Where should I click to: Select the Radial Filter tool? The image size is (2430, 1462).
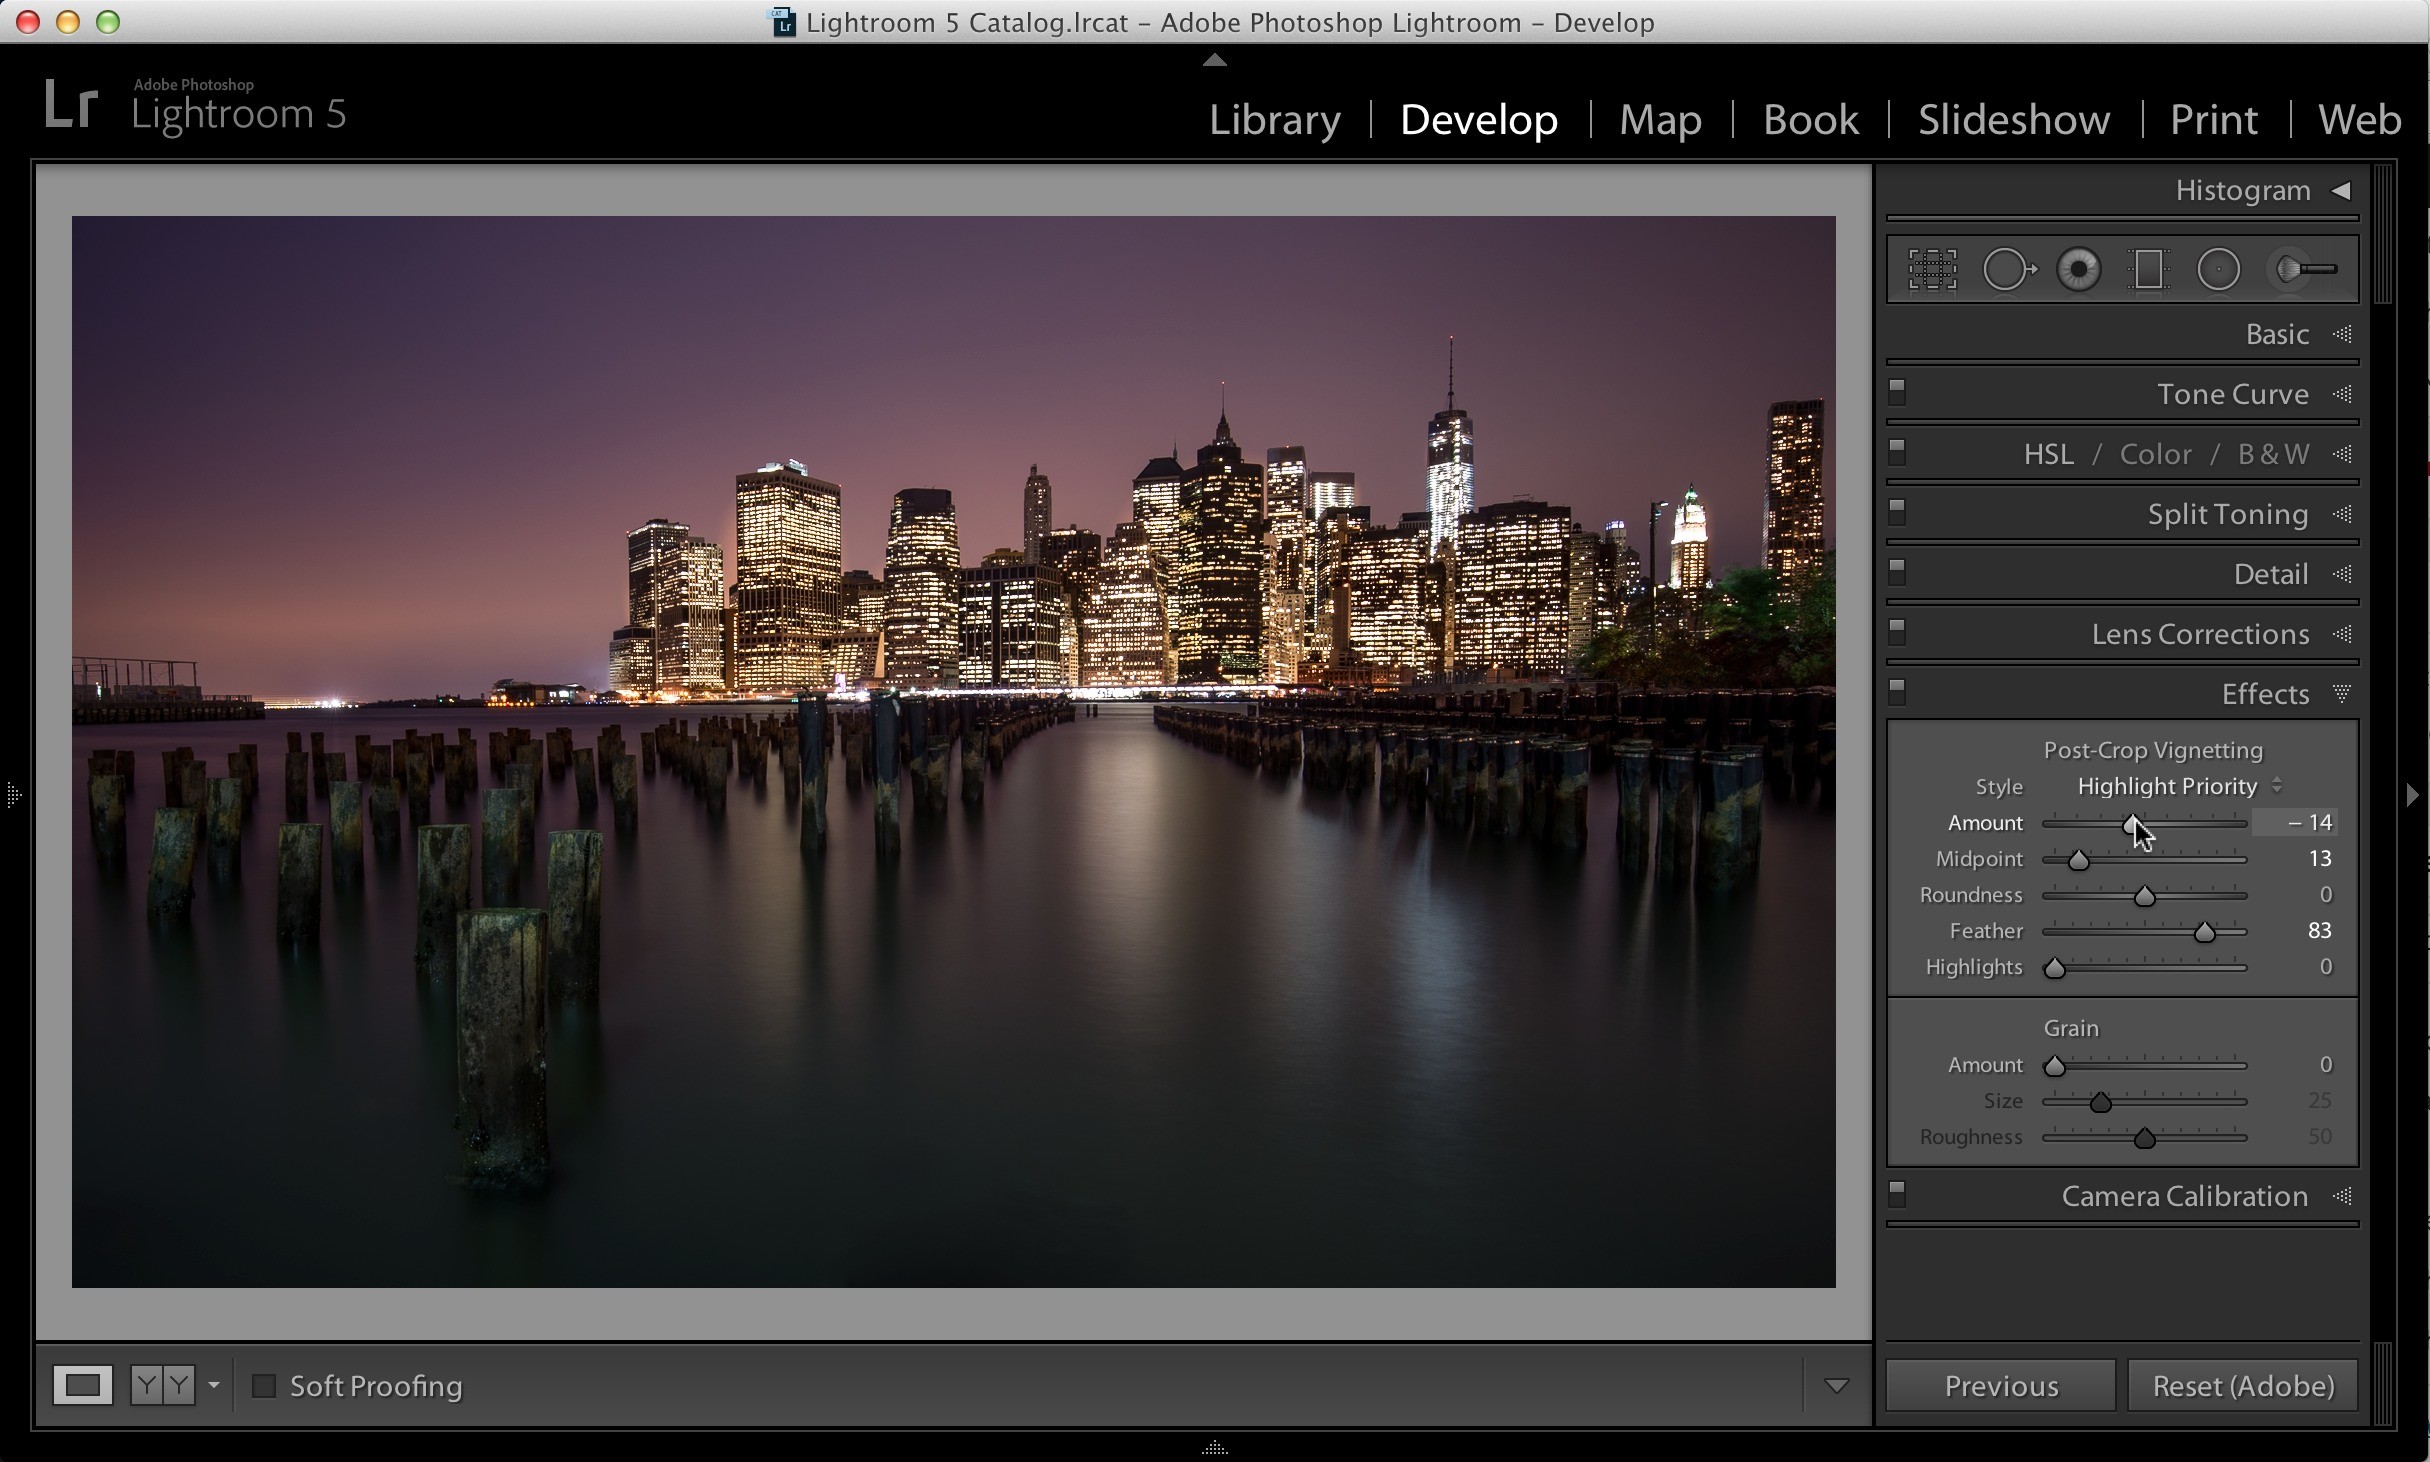pyautogui.click(x=2218, y=269)
